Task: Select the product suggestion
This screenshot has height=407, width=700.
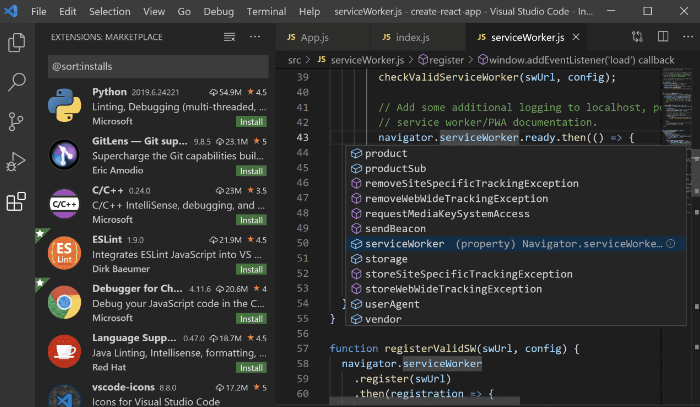Action: point(516,153)
